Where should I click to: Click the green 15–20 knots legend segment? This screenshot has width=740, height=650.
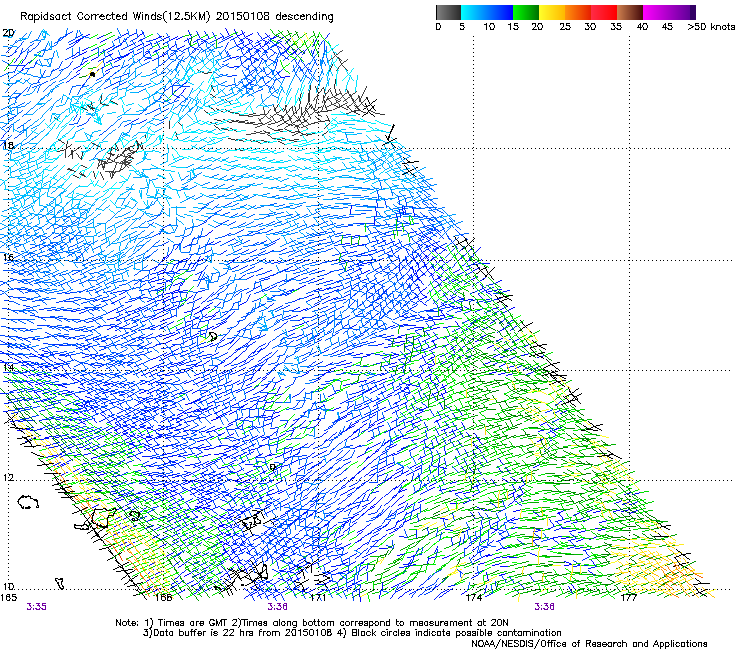pos(526,12)
